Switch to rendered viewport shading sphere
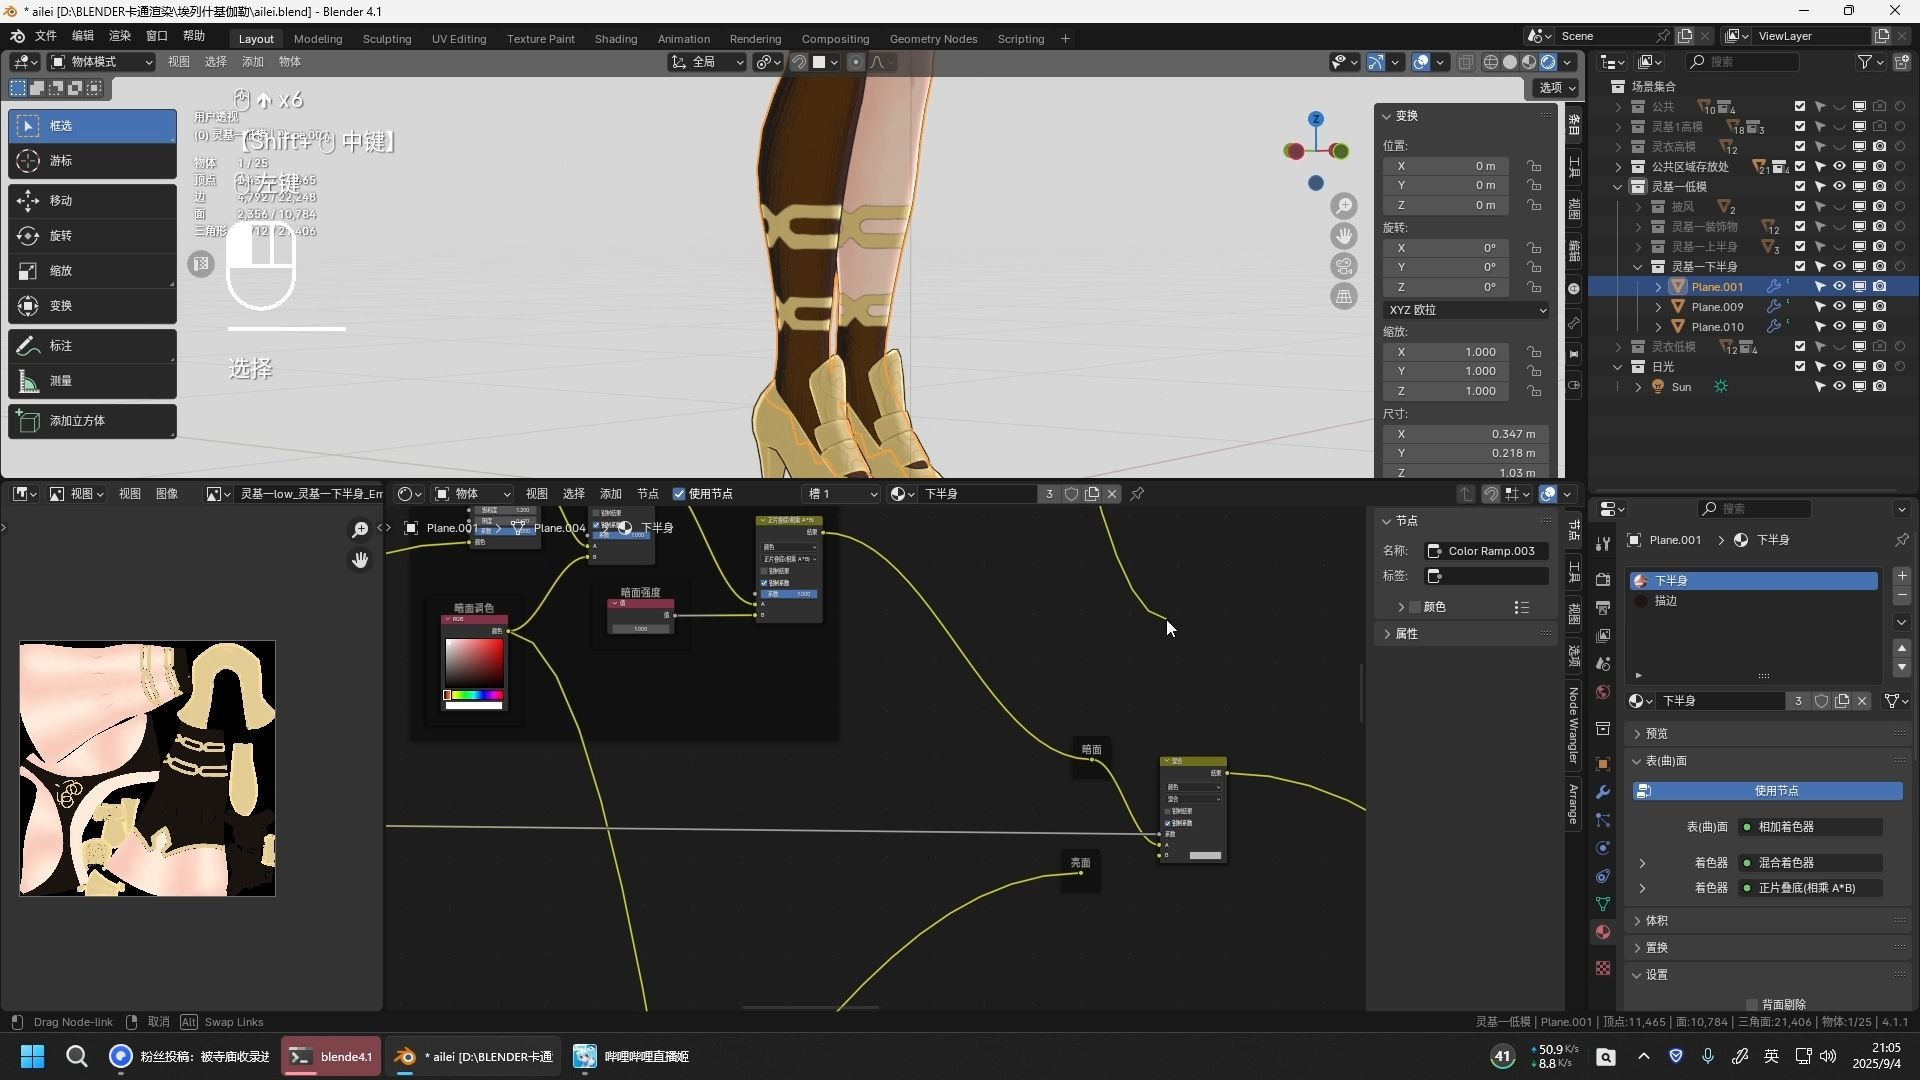The width and height of the screenshot is (1920, 1080). (x=1548, y=62)
